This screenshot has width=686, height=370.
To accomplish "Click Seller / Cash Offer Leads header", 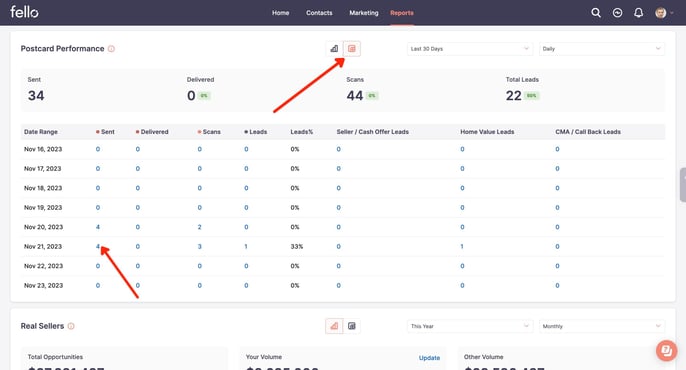I will pyautogui.click(x=372, y=132).
